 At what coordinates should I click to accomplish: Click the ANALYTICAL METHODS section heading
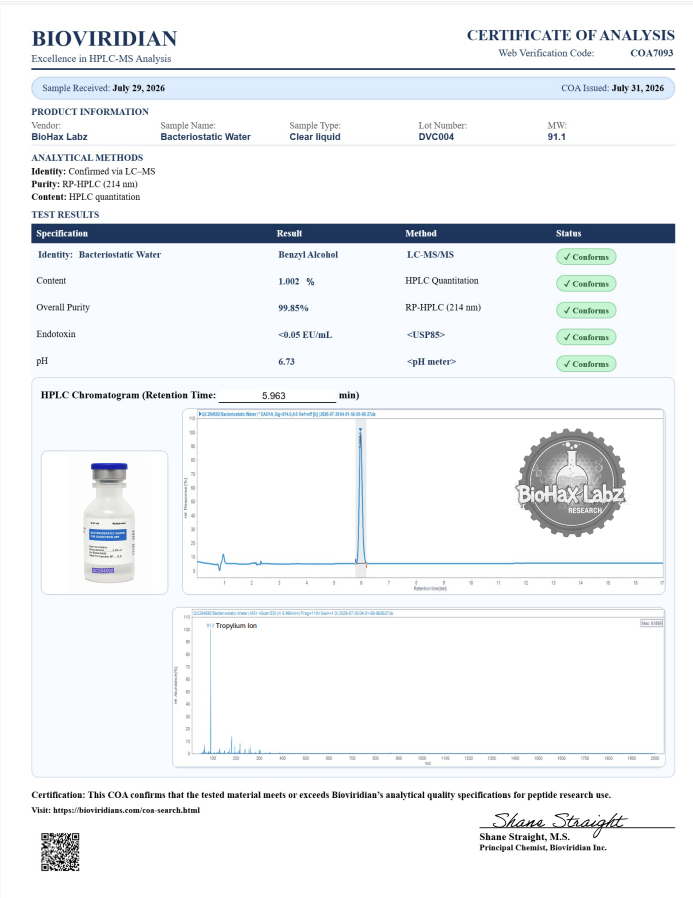[x=87, y=157]
